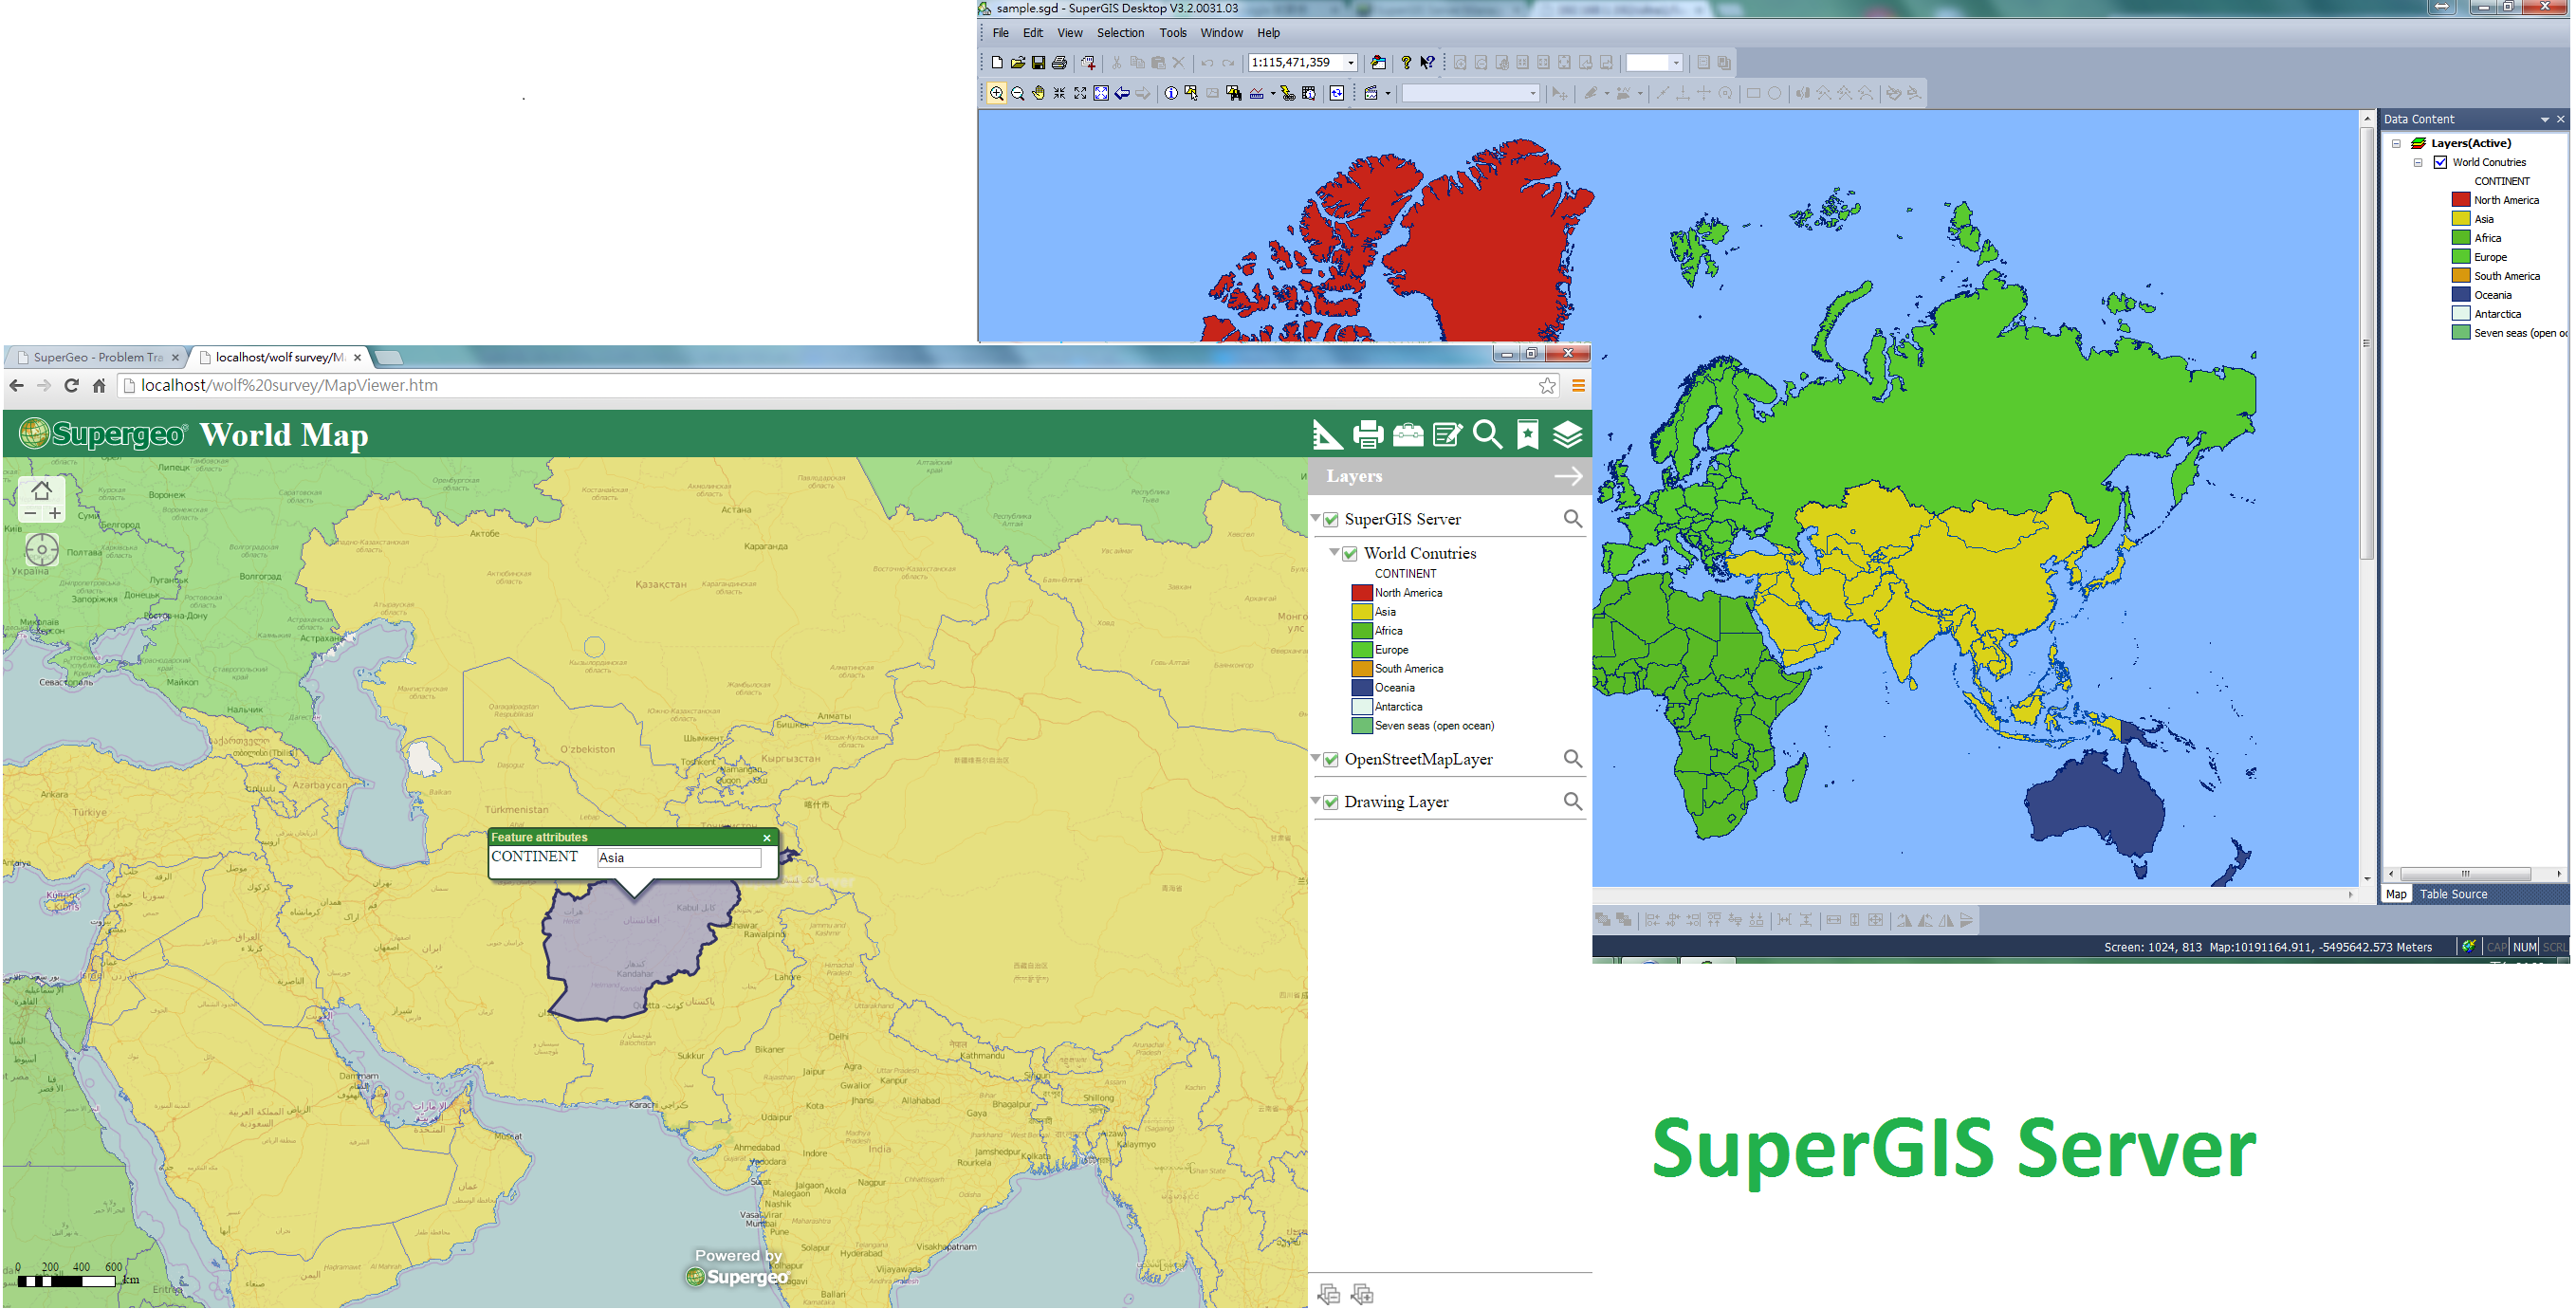Click the Add Layer icon in SuperGIS Desktop
2576x1309 pixels.
1089,62
